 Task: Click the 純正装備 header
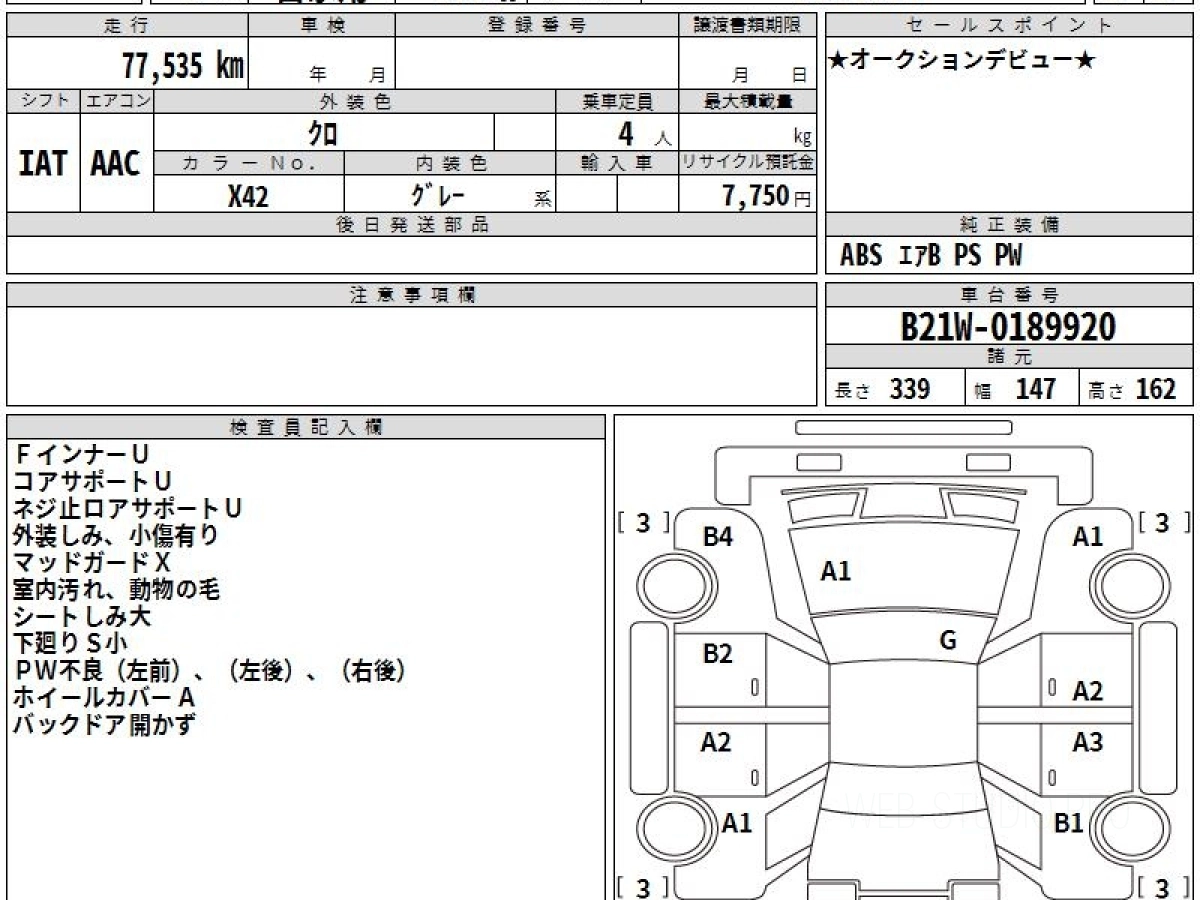(x=1010, y=224)
